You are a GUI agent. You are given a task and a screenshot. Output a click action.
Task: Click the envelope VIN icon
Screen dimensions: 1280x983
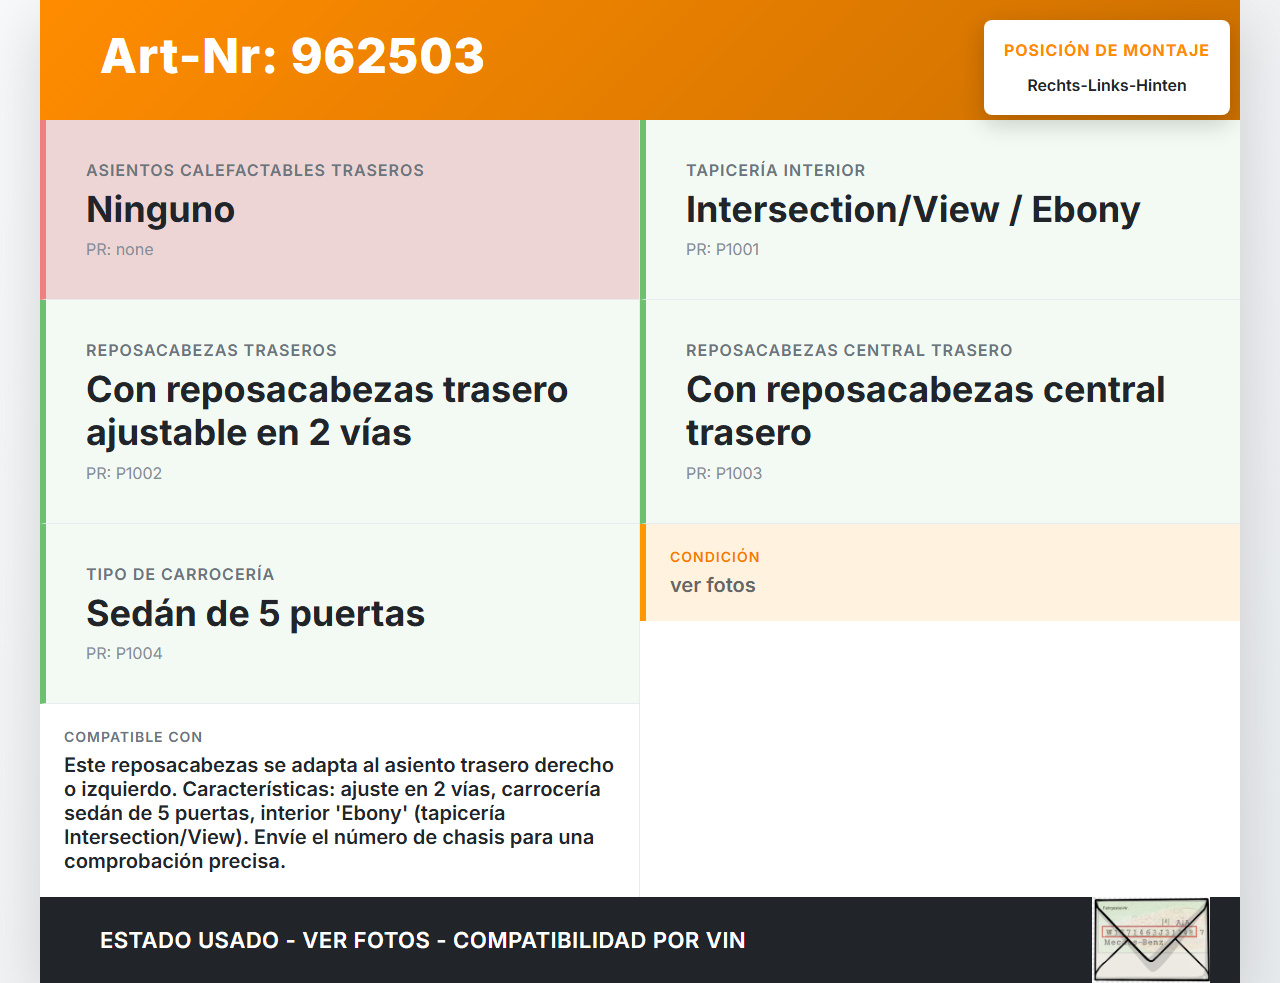coord(1151,939)
